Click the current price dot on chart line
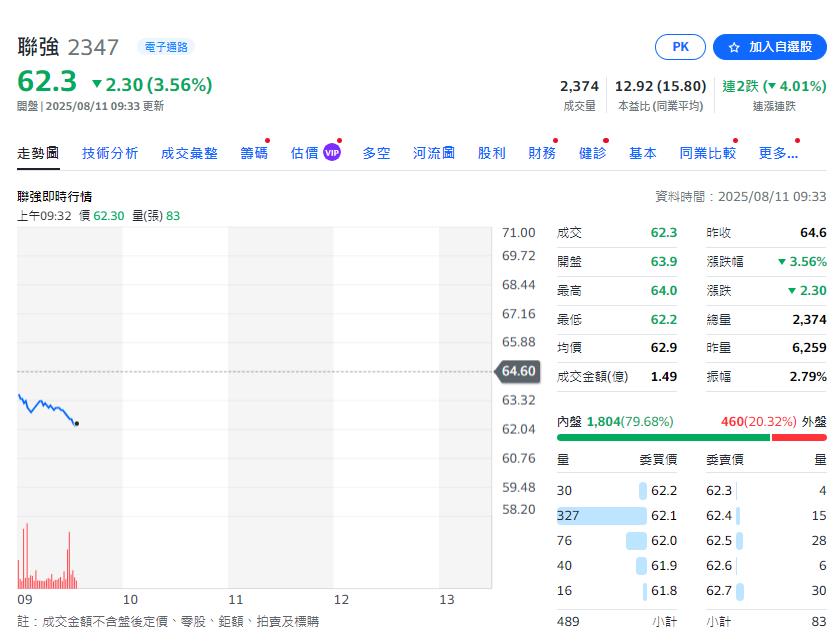837x643 pixels. (77, 424)
